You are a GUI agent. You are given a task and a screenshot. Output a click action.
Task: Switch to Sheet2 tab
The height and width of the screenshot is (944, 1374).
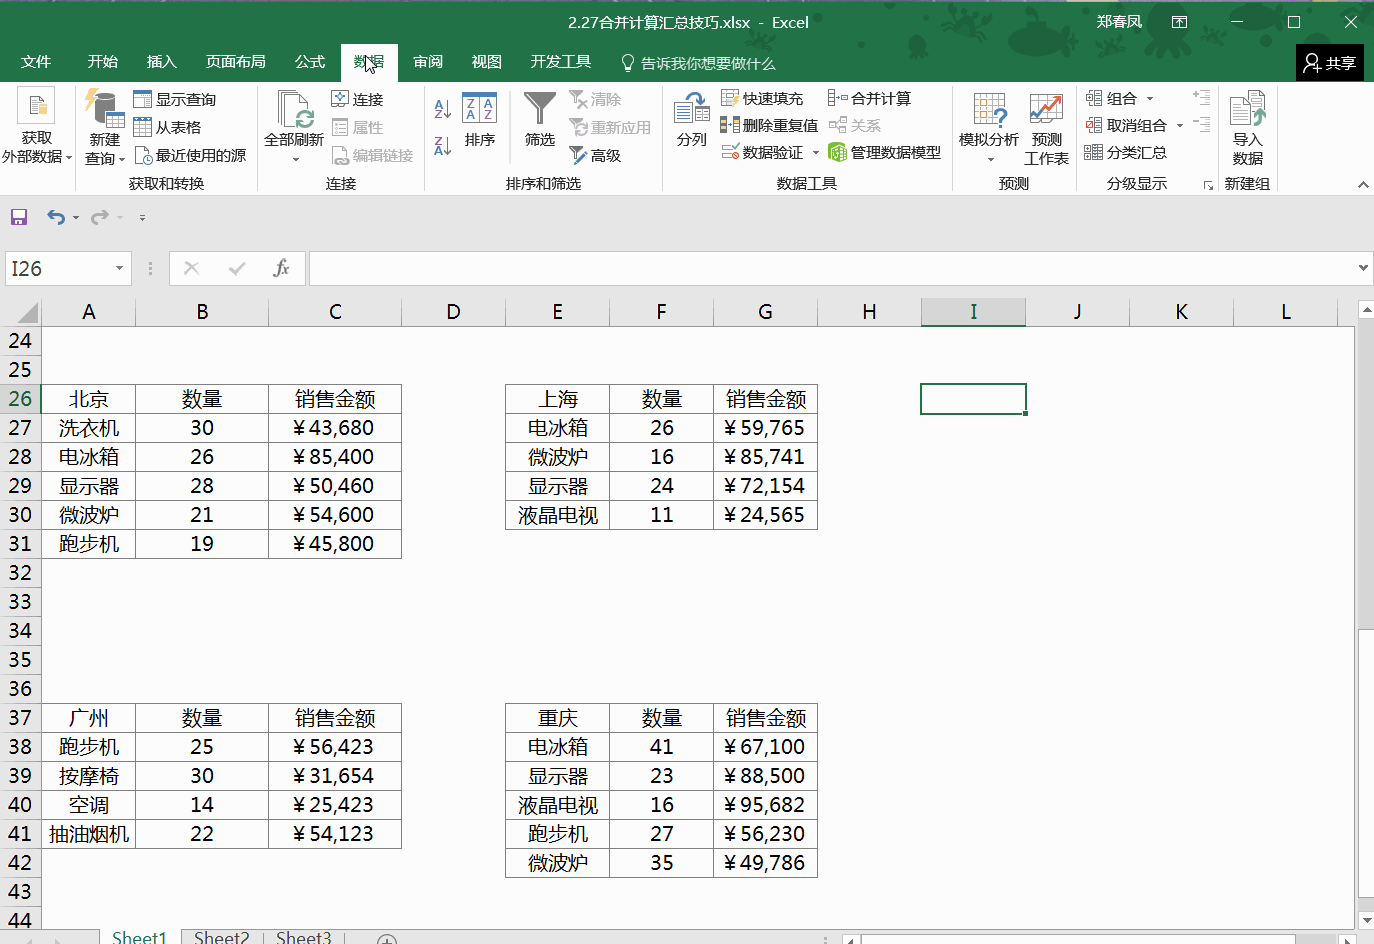coord(221,937)
